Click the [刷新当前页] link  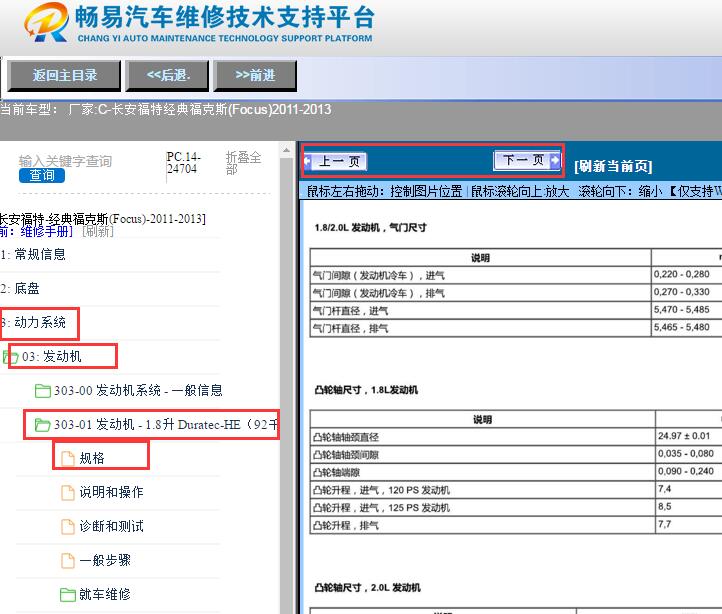[613, 166]
